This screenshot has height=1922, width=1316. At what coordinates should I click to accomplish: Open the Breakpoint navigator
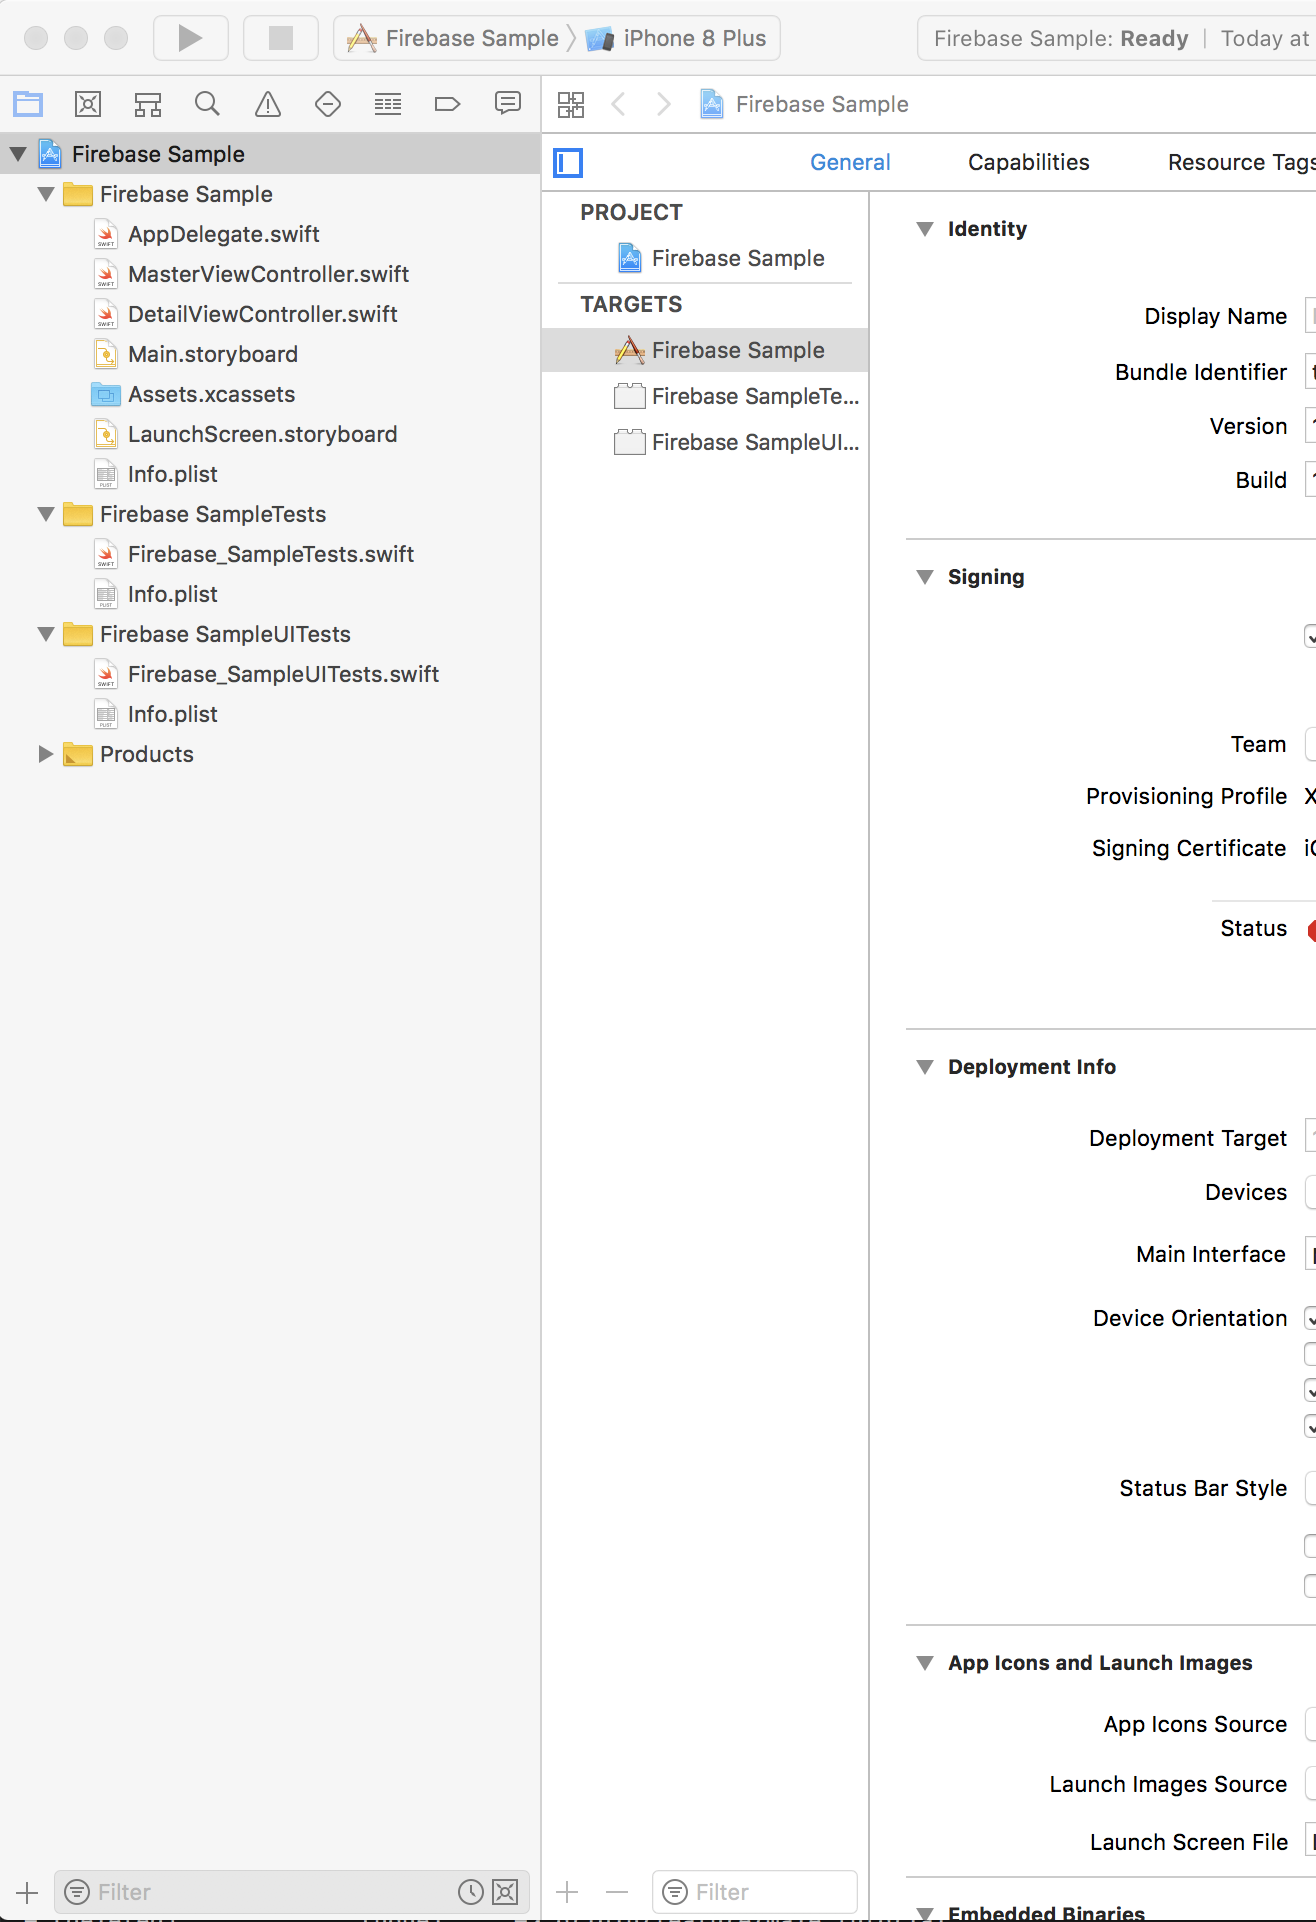447,104
